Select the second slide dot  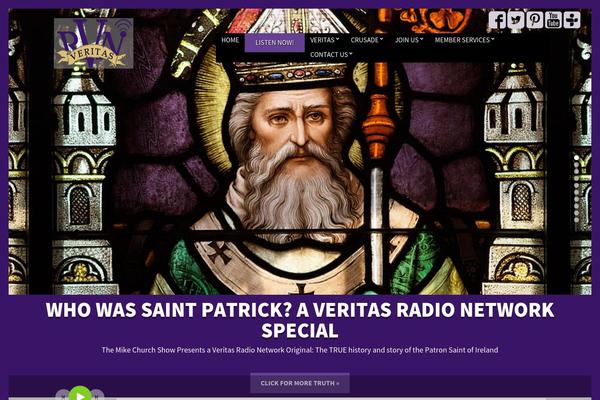576,165
